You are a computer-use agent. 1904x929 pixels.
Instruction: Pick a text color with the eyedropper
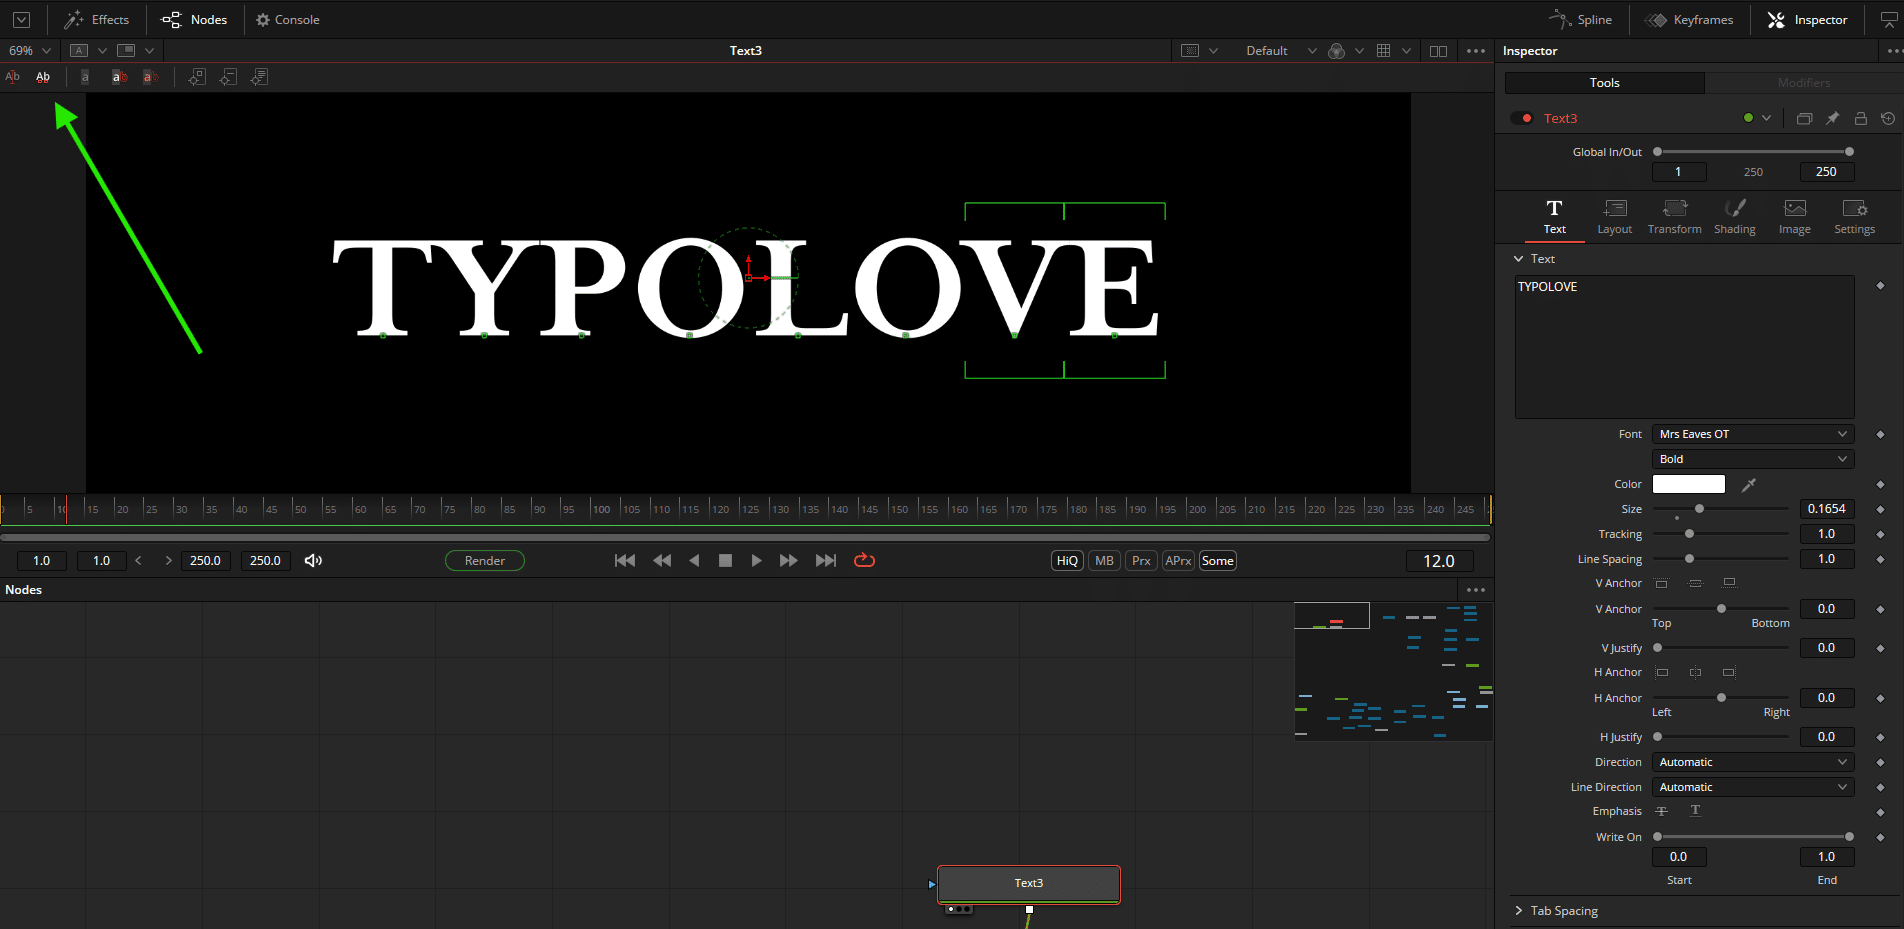[1748, 484]
